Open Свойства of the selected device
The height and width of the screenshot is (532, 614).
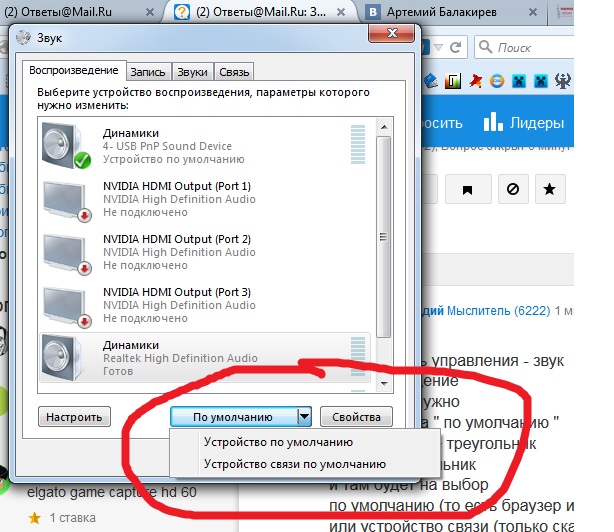point(356,417)
